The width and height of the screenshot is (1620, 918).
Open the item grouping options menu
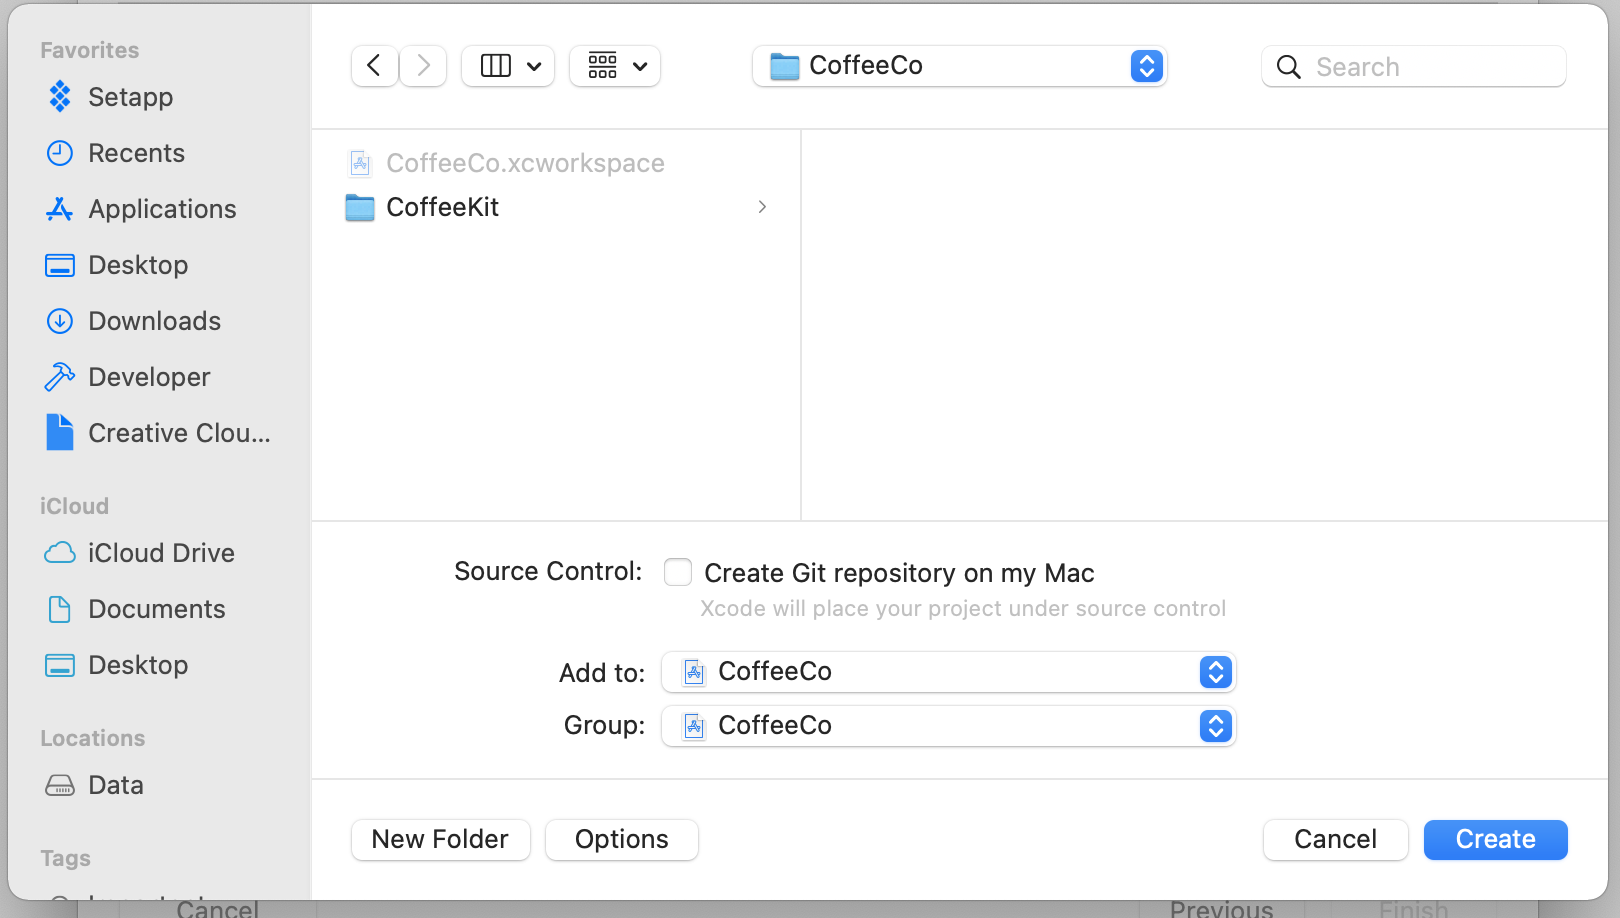pyautogui.click(x=615, y=66)
